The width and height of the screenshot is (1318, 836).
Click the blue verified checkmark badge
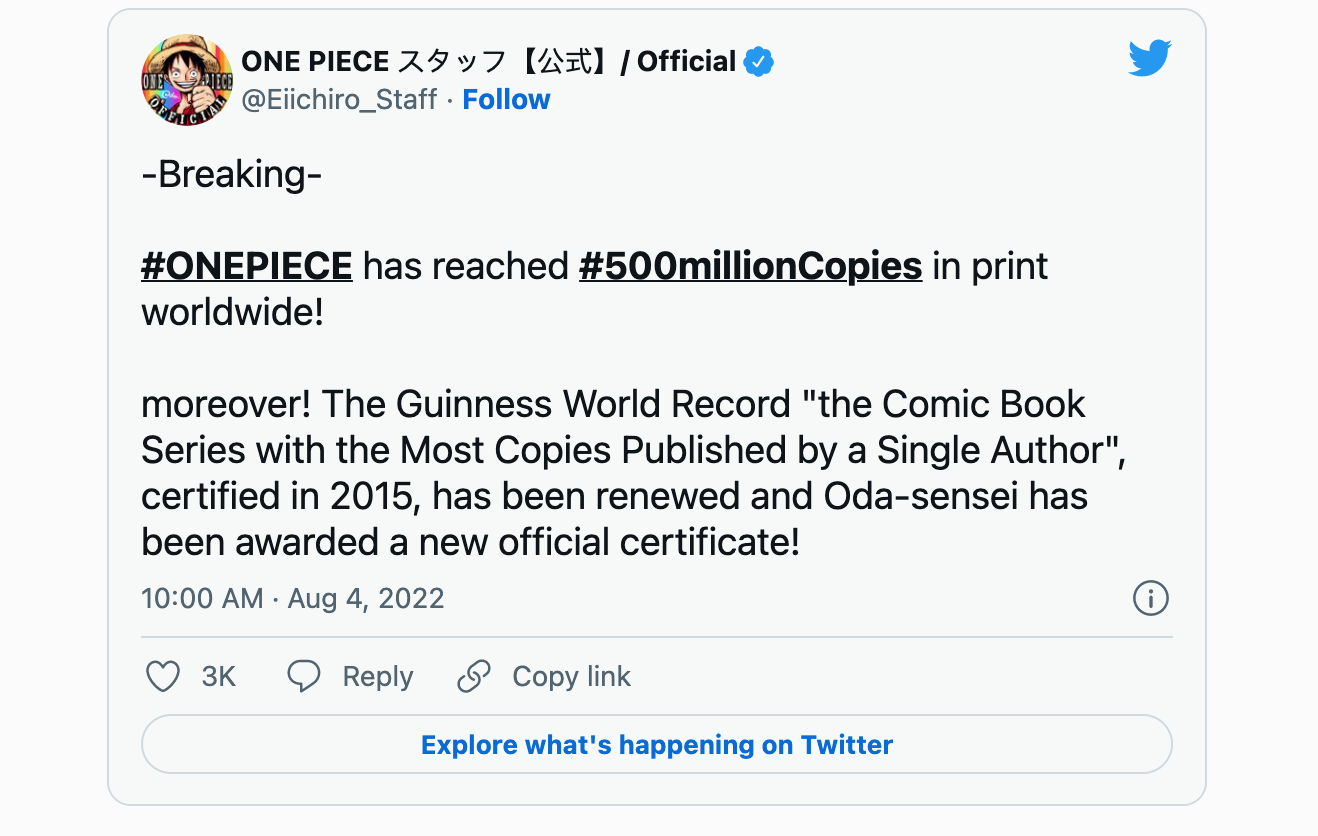(758, 61)
